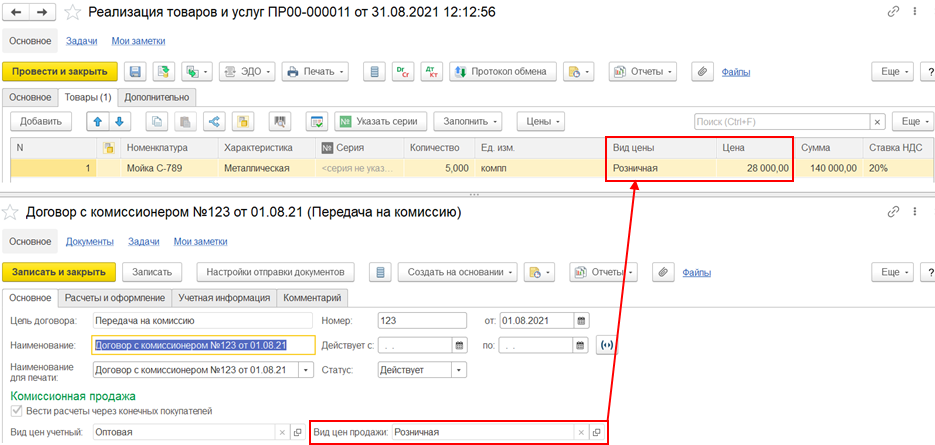Open Создать на основании dropdown
This screenshot has width=935, height=445.
pos(458,271)
